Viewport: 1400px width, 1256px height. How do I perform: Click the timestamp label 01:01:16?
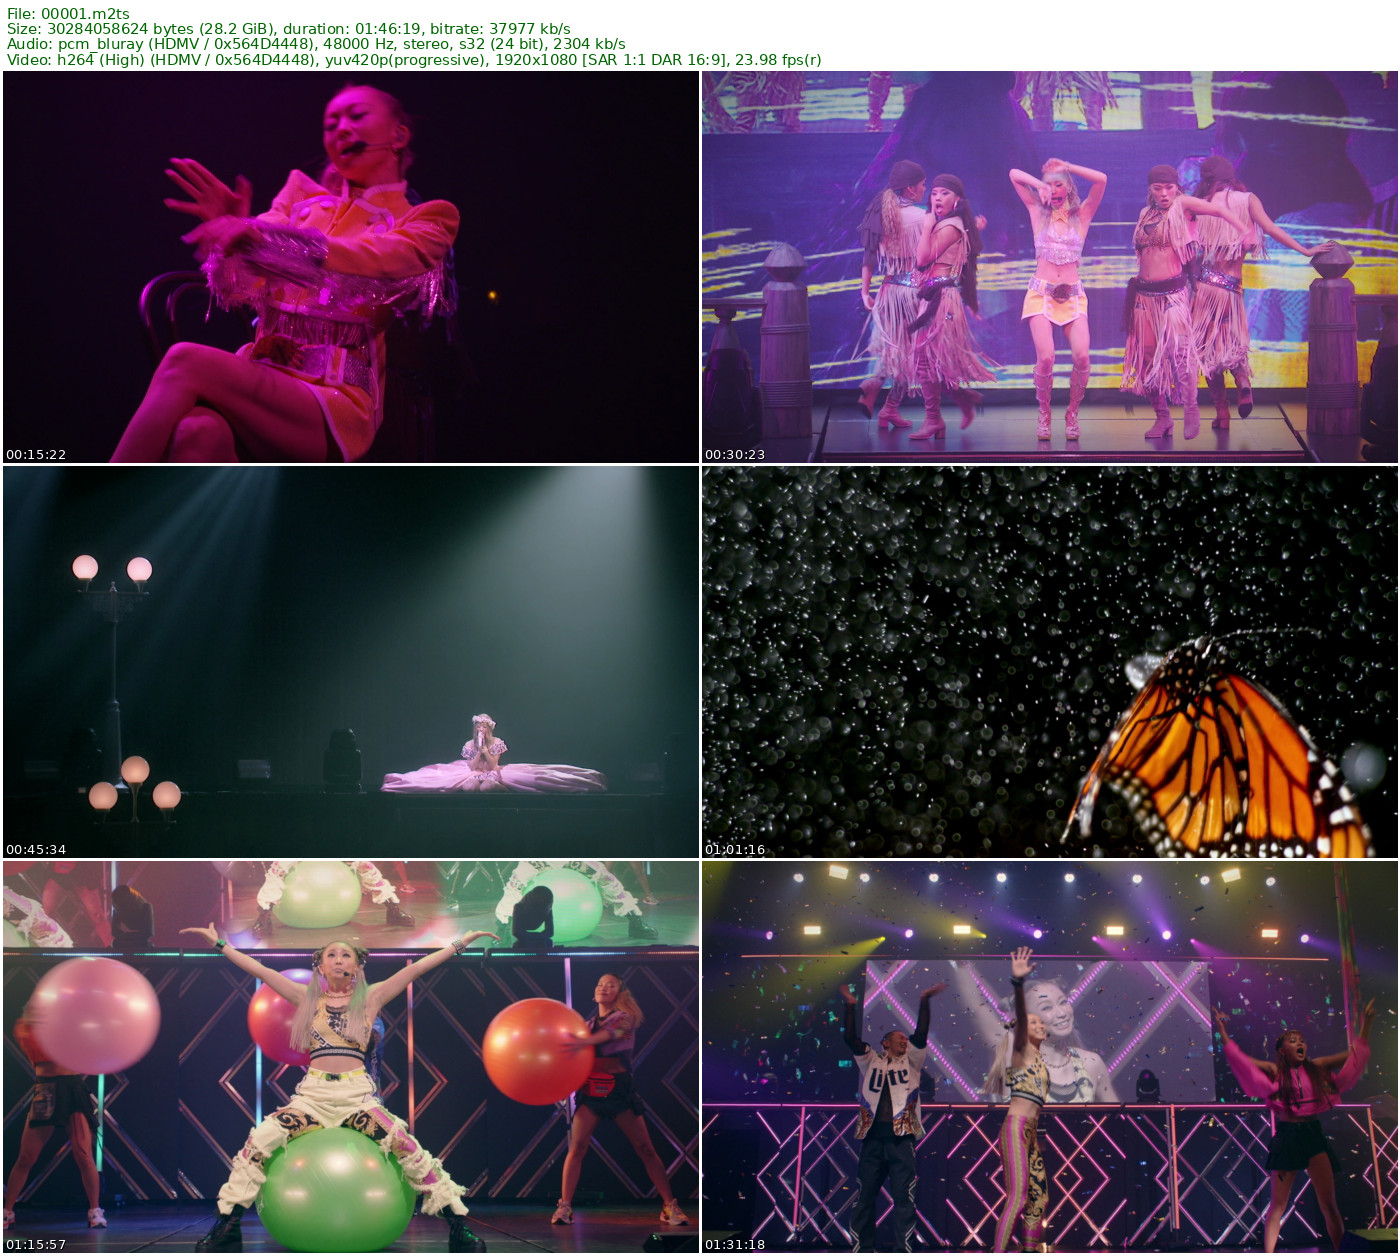click(735, 849)
